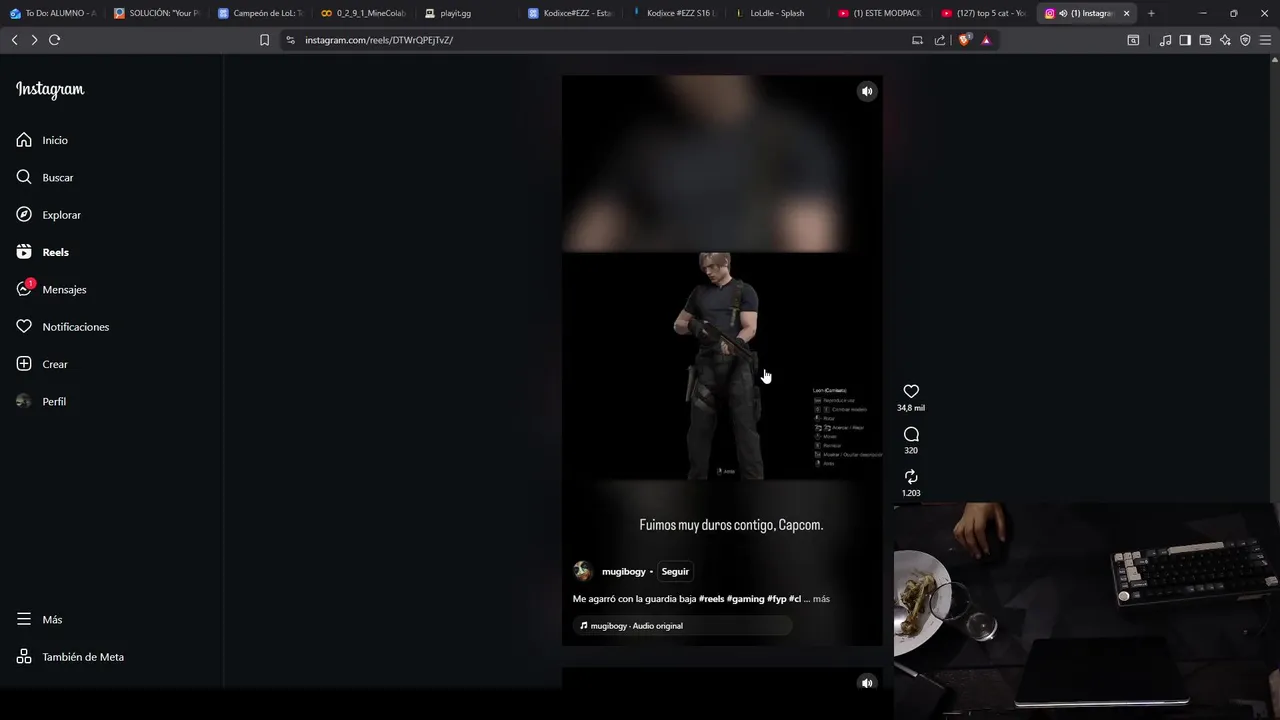
Task: Repost the reel with 1.203 reposts
Action: pyautogui.click(x=911, y=477)
